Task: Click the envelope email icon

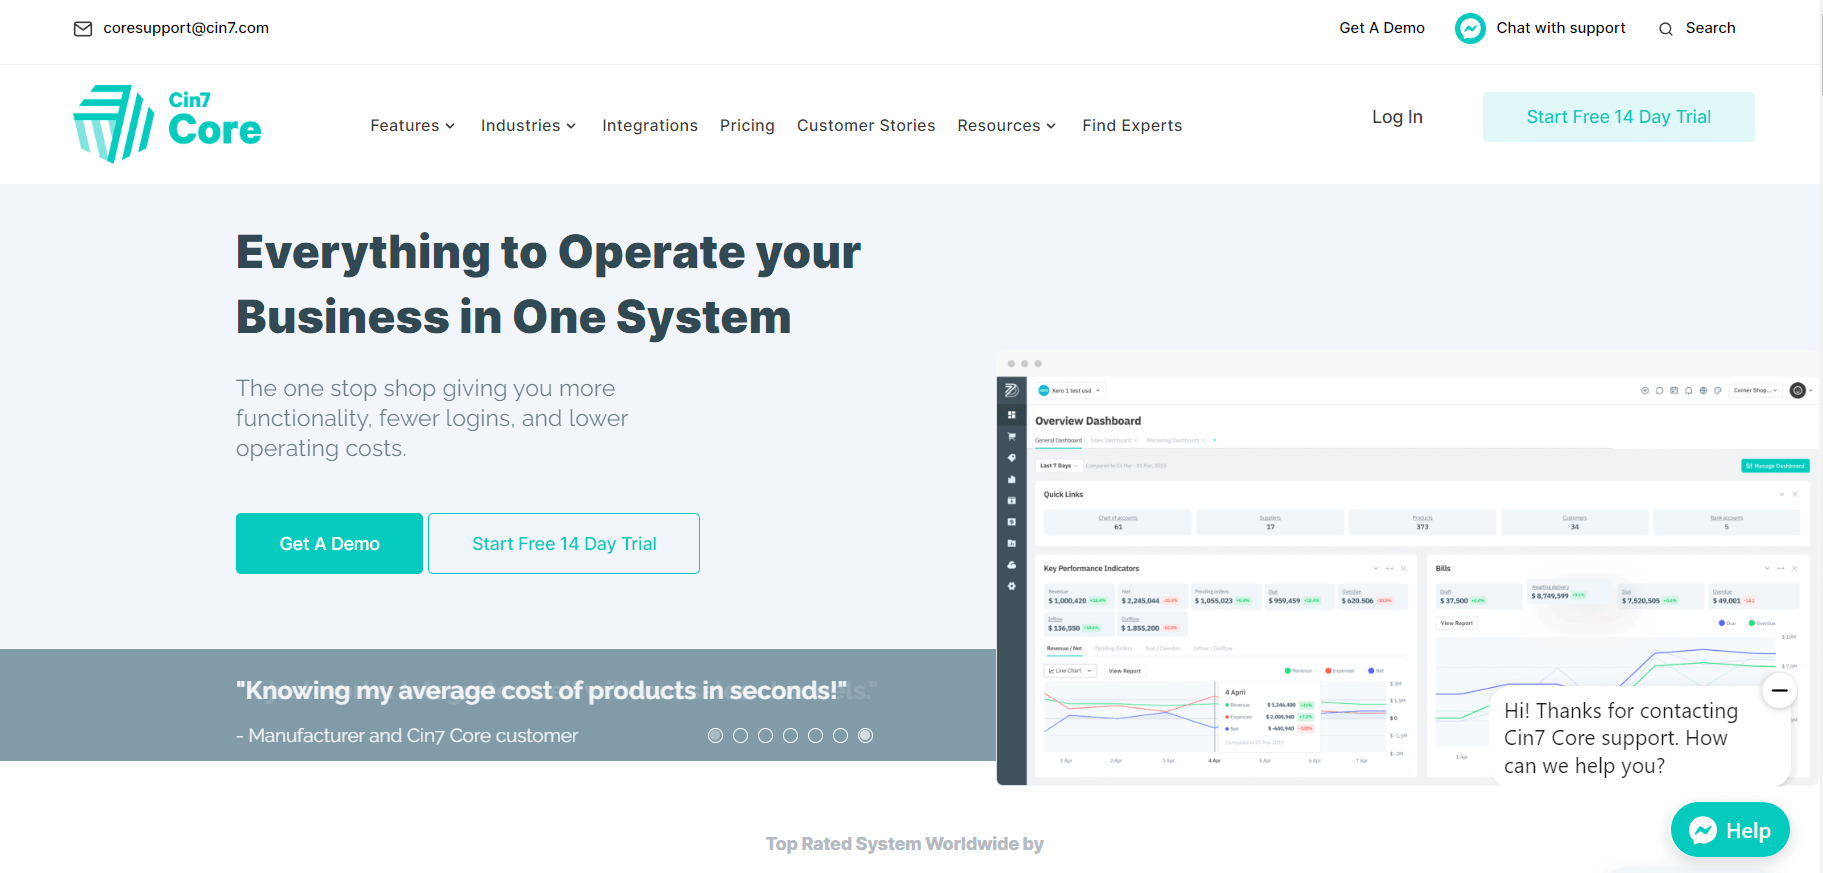Action: click(83, 29)
